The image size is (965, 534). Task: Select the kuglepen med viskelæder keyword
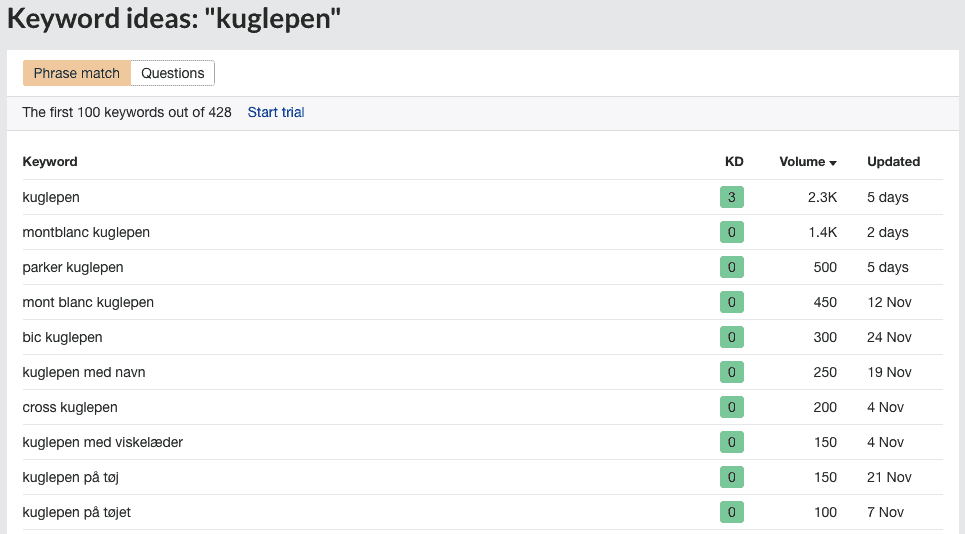coord(103,442)
